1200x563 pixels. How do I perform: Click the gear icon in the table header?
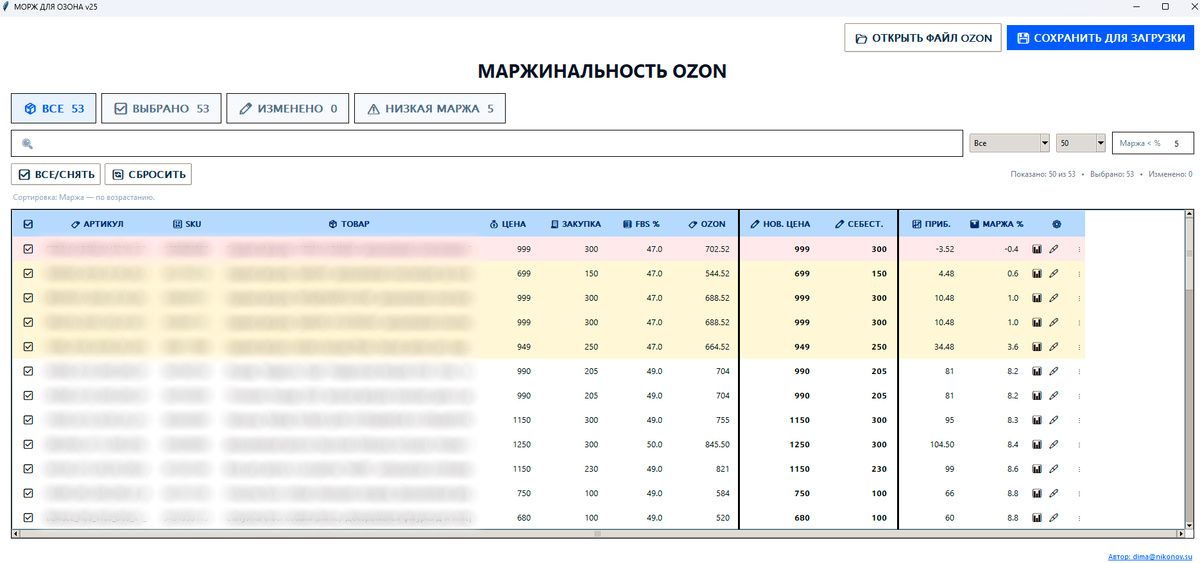[1056, 224]
